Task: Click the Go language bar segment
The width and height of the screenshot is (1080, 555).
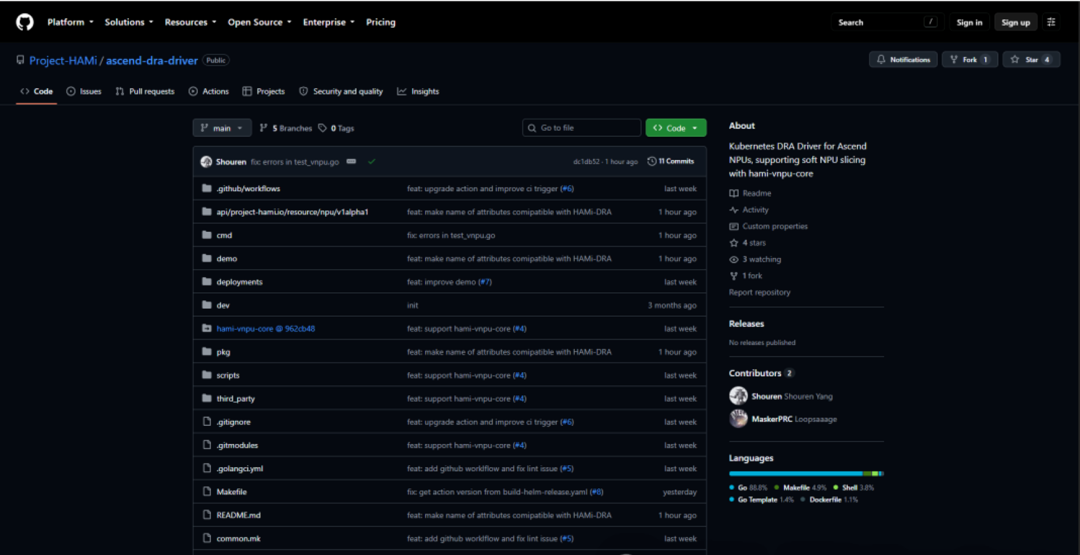Action: pyautogui.click(x=796, y=474)
